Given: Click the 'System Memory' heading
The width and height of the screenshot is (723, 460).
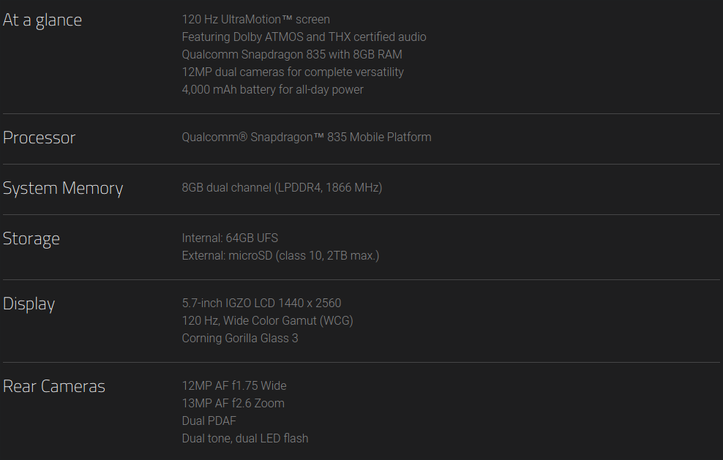Looking at the screenshot, I should pyautogui.click(x=63, y=188).
